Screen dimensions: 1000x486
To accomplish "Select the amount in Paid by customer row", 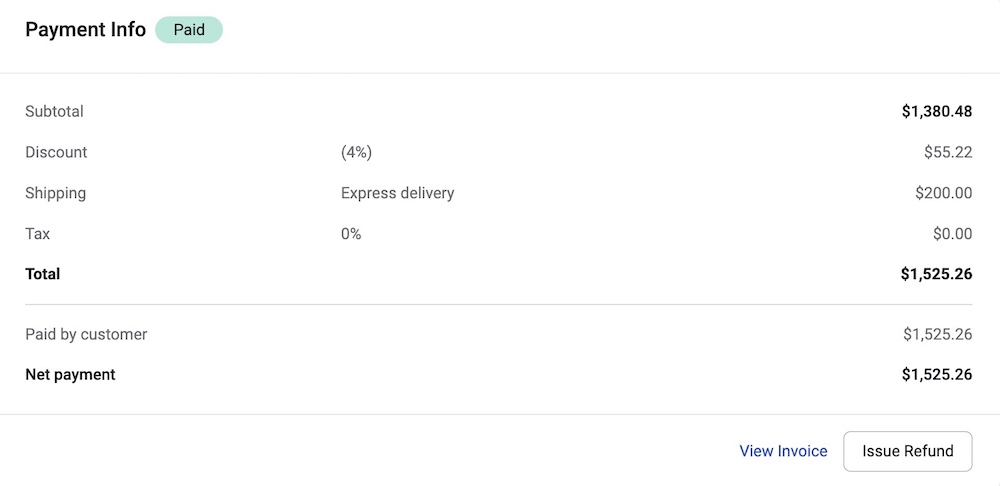I will click(937, 334).
